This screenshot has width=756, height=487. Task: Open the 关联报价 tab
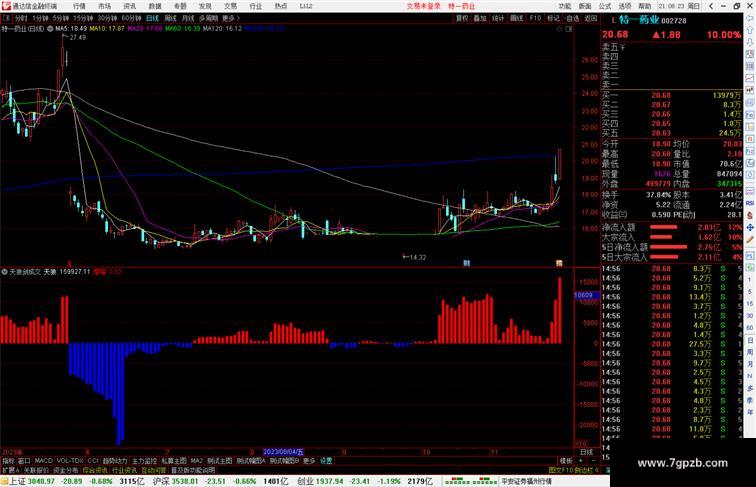click(x=37, y=470)
